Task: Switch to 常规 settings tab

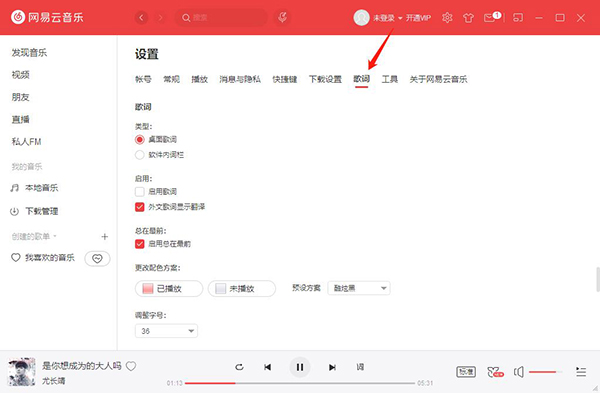Action: 171,79
